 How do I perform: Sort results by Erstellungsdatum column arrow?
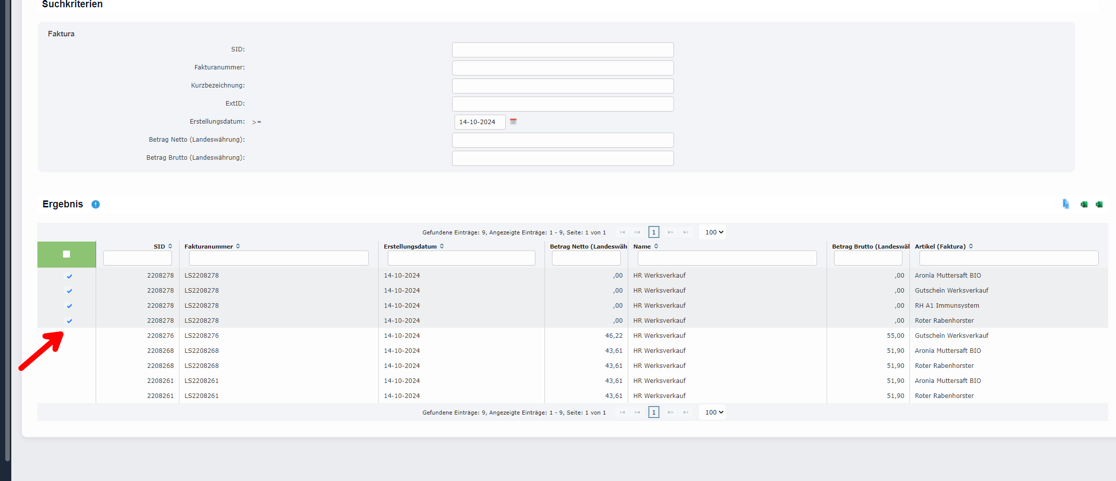(442, 246)
